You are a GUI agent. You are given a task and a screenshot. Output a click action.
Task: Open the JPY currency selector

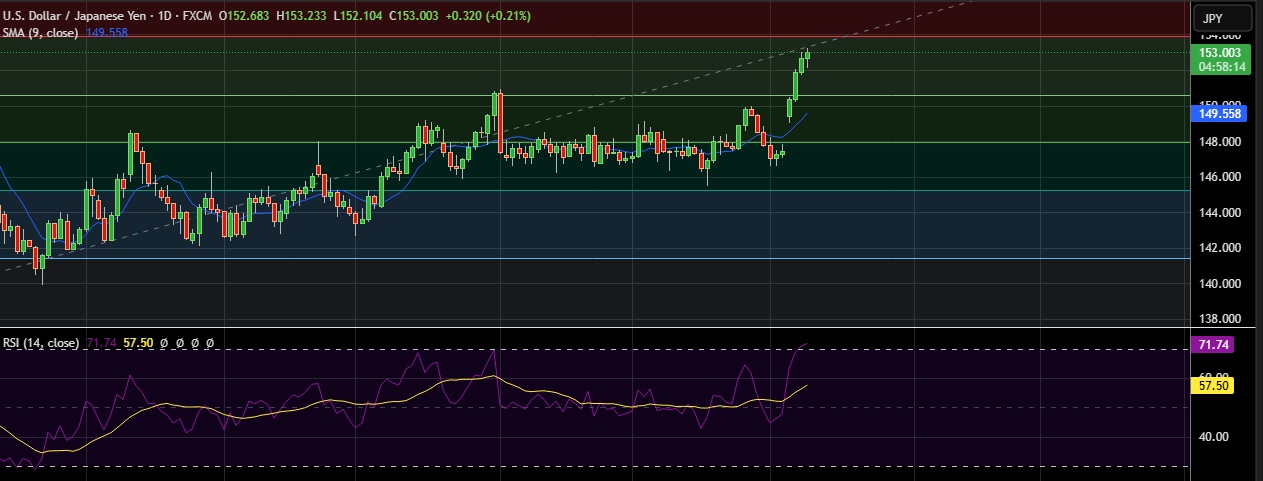pos(1211,18)
